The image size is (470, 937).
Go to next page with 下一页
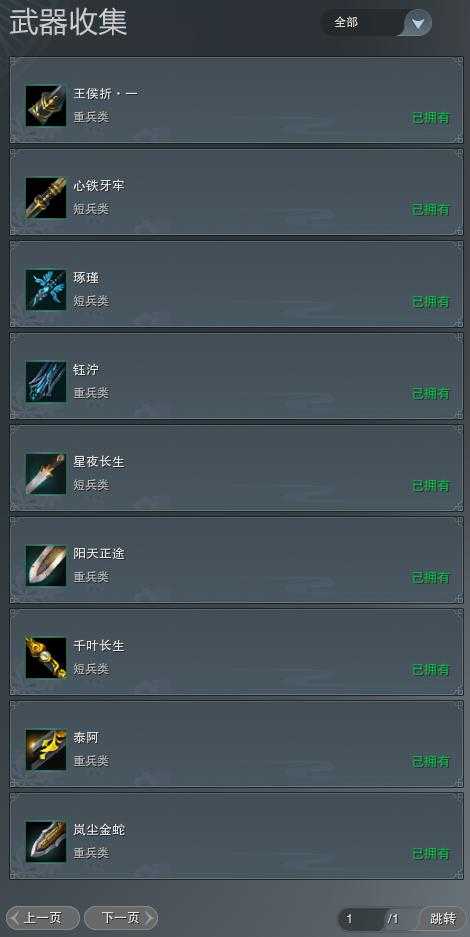pyautogui.click(x=121, y=918)
